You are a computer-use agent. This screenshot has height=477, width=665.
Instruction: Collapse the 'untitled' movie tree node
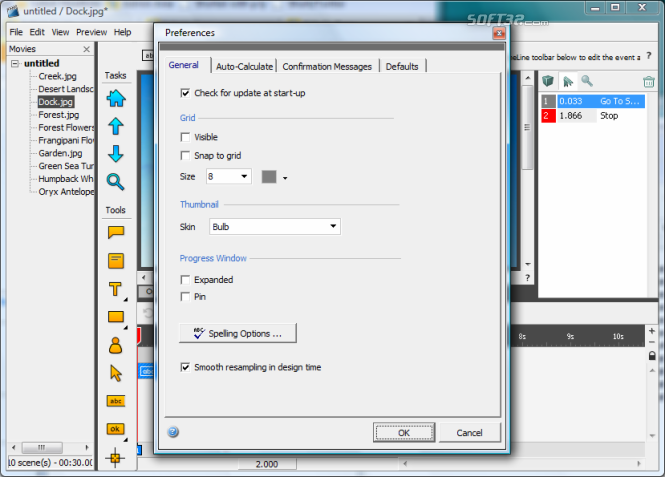point(15,64)
